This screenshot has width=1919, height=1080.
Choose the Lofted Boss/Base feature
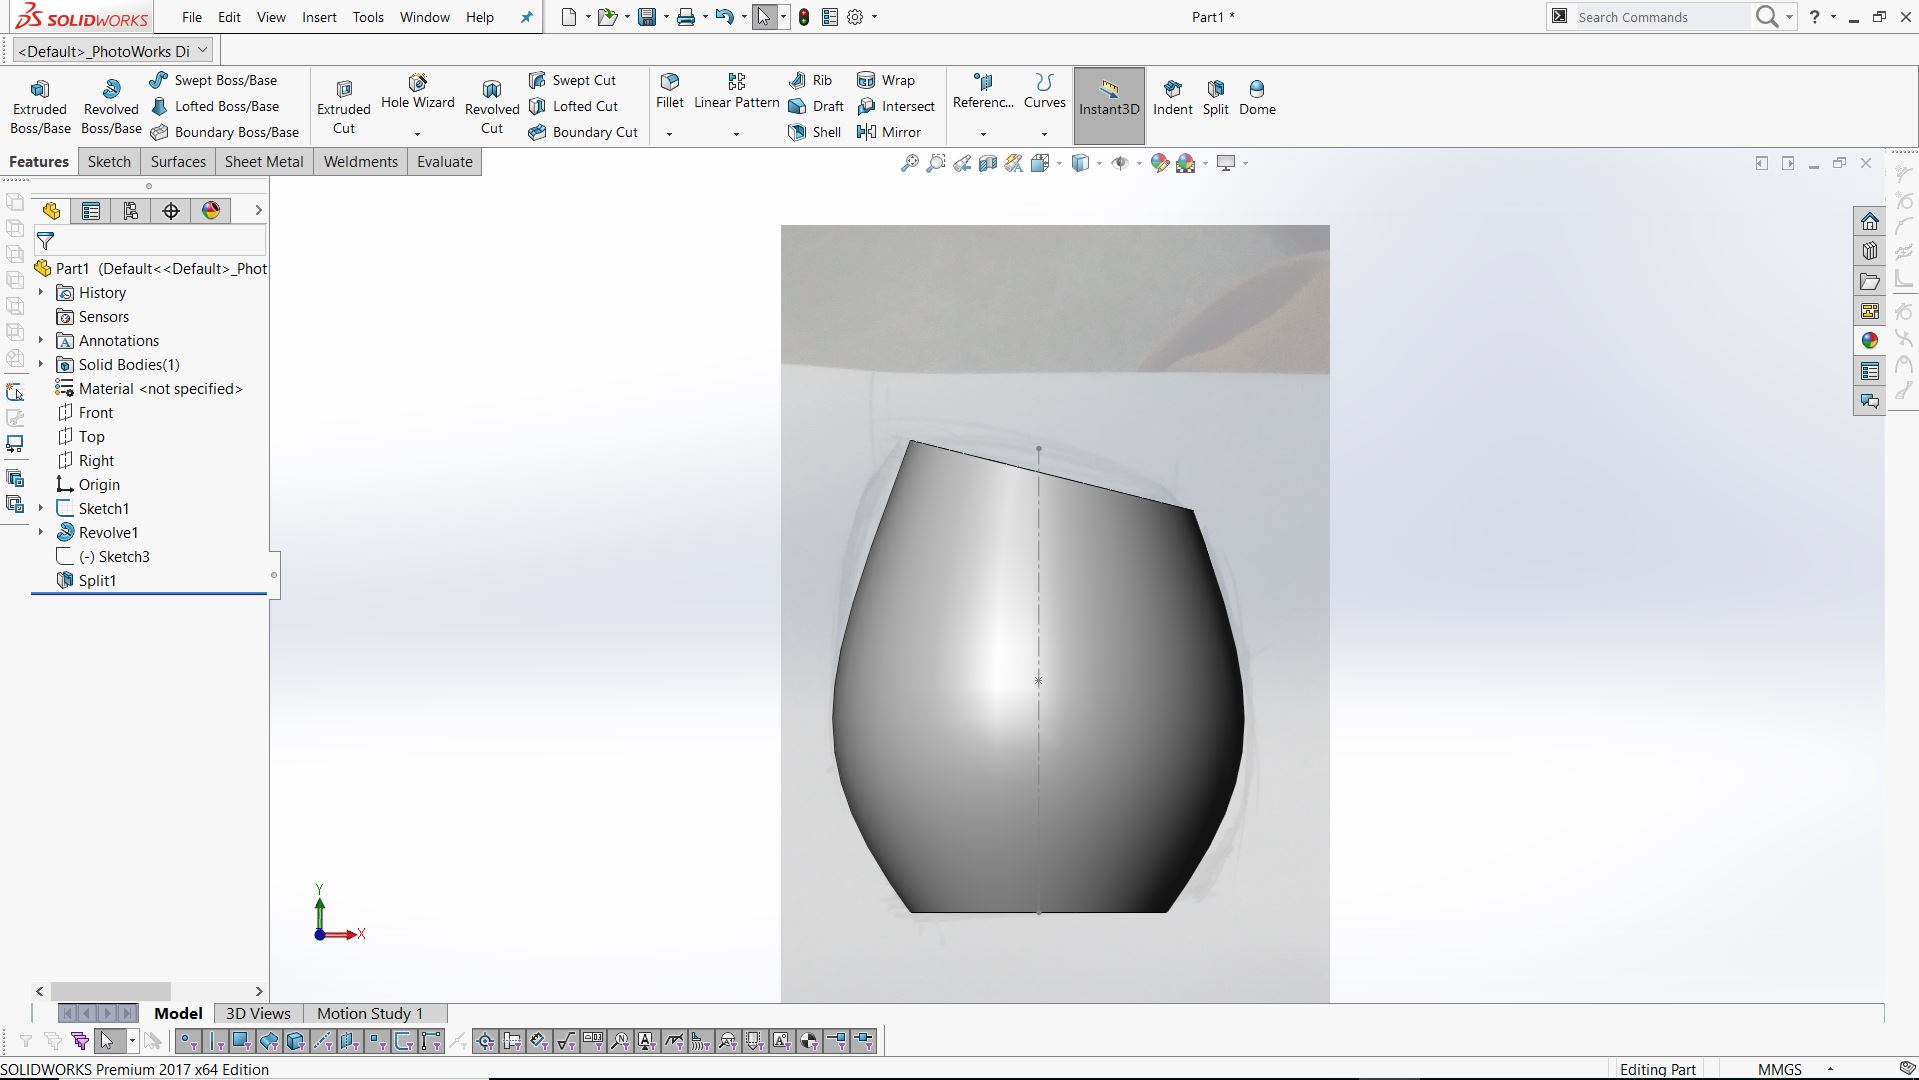tap(214, 106)
